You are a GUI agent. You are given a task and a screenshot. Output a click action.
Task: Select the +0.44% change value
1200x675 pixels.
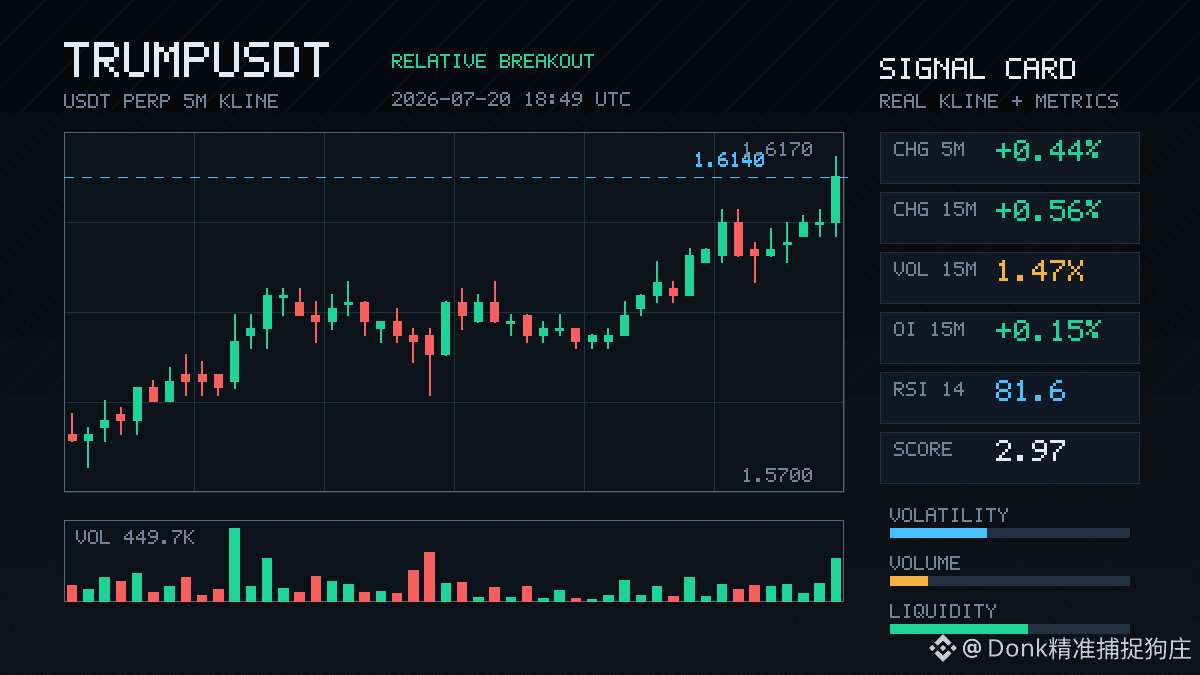coord(1047,150)
